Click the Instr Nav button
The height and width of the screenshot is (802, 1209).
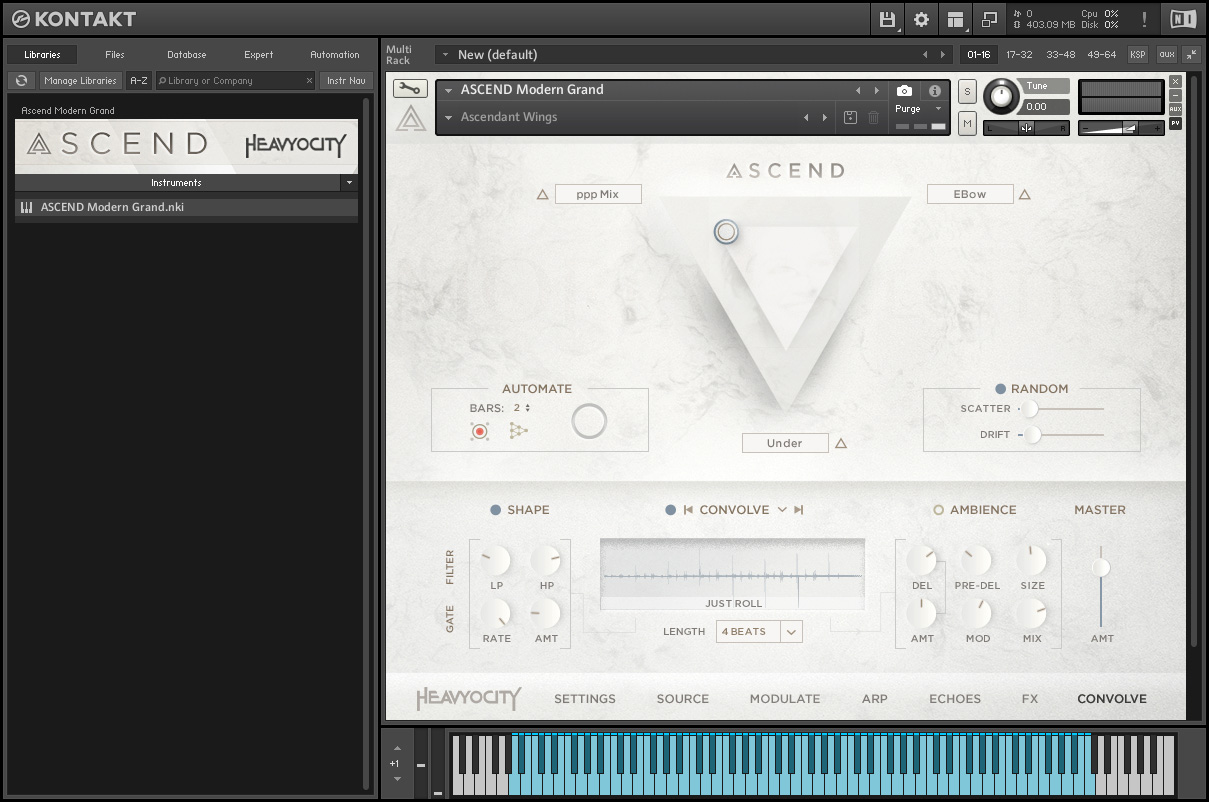347,81
